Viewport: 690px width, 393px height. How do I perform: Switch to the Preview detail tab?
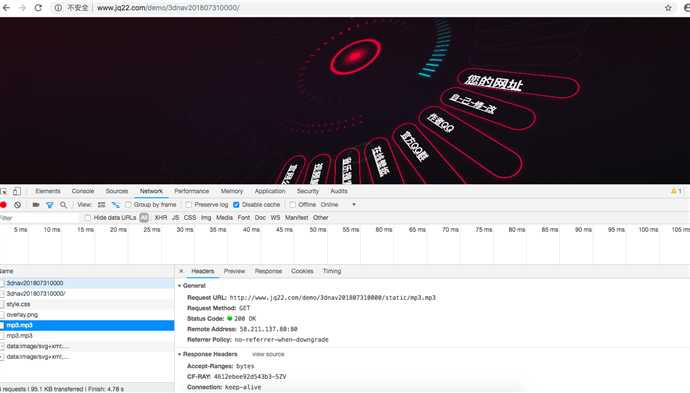(234, 271)
